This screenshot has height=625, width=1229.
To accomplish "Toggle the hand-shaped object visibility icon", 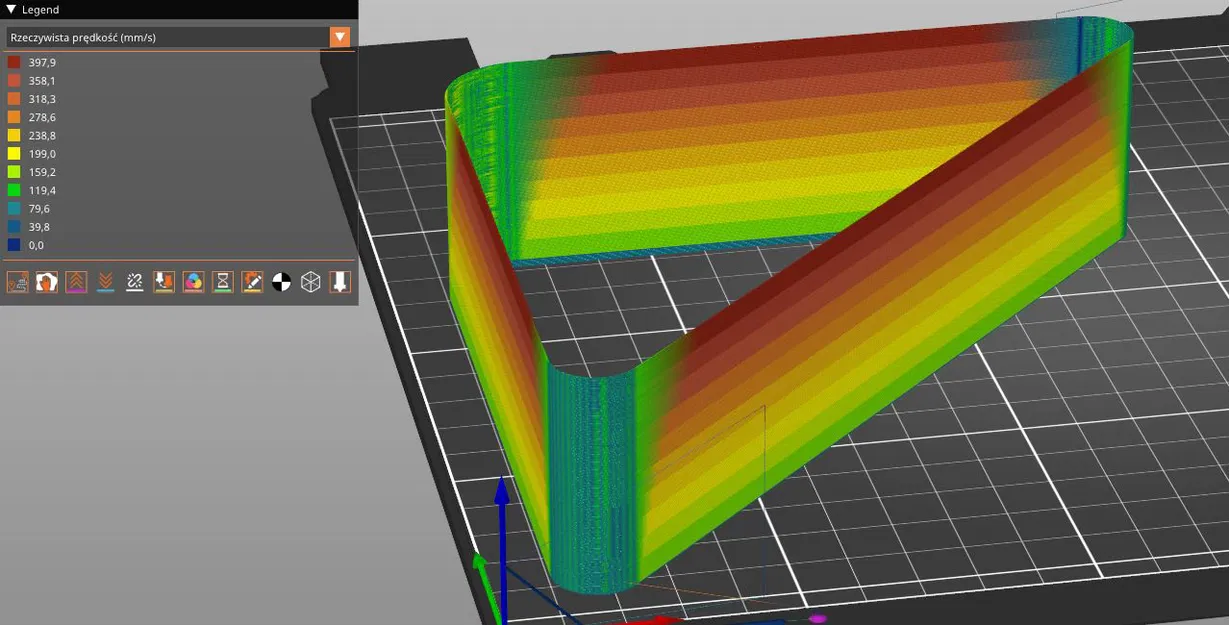I will coord(46,281).
